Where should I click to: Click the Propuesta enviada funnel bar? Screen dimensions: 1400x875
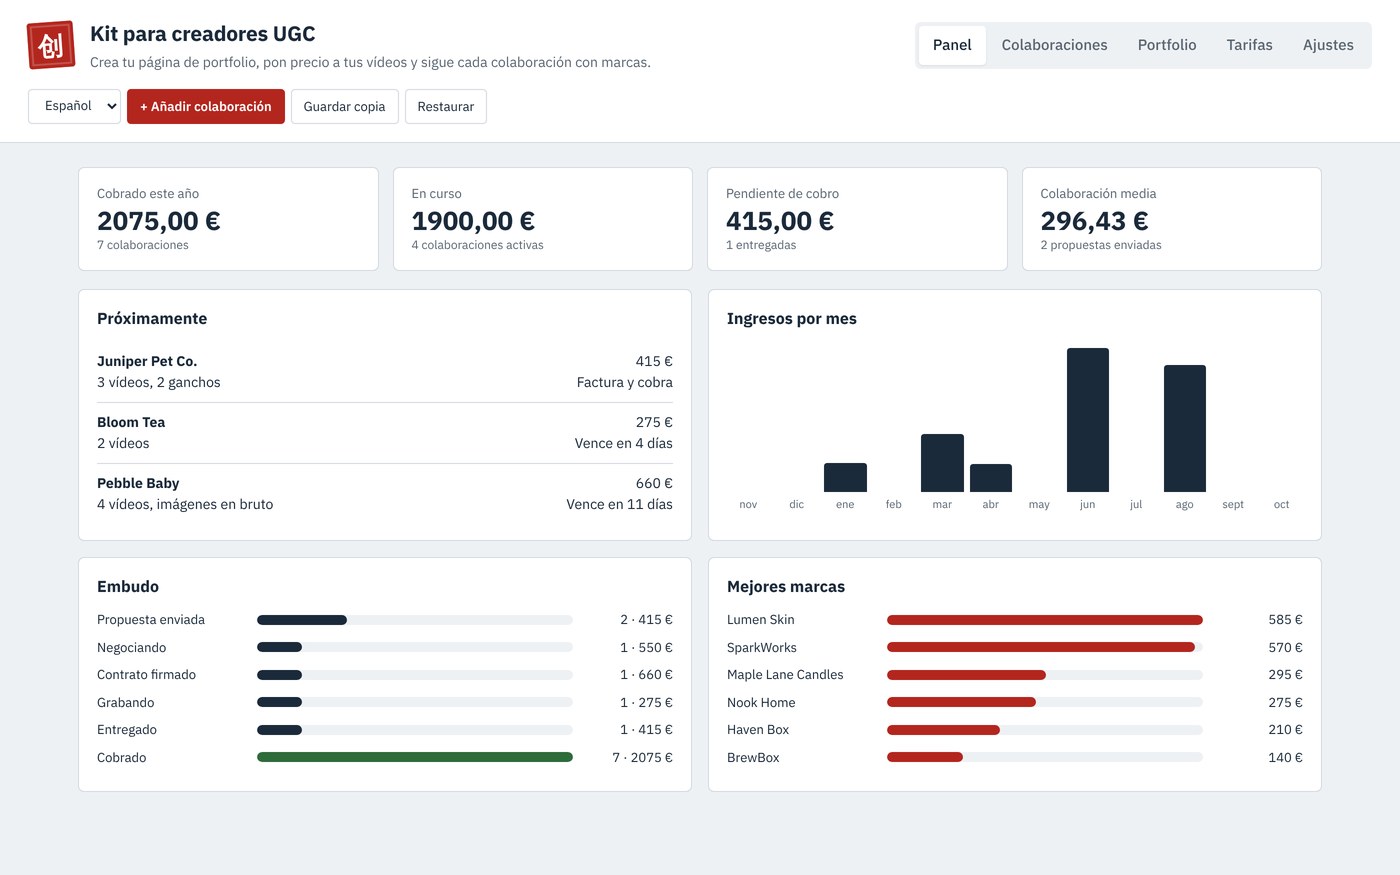(x=302, y=620)
